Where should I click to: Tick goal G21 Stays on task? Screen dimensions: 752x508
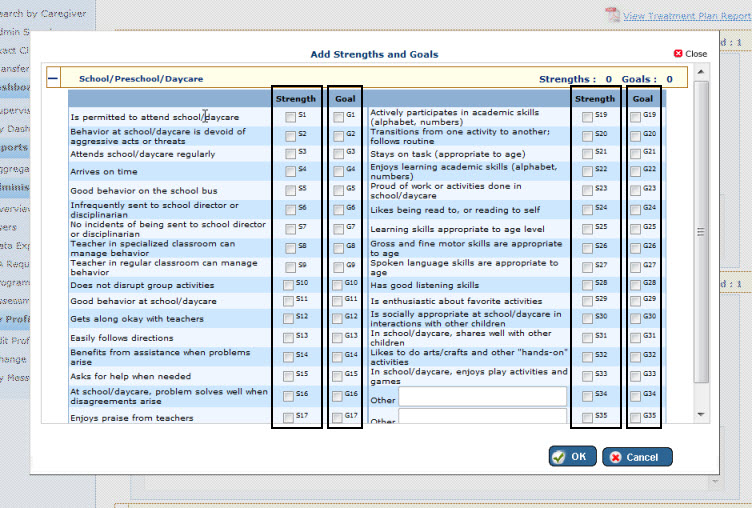[635, 154]
